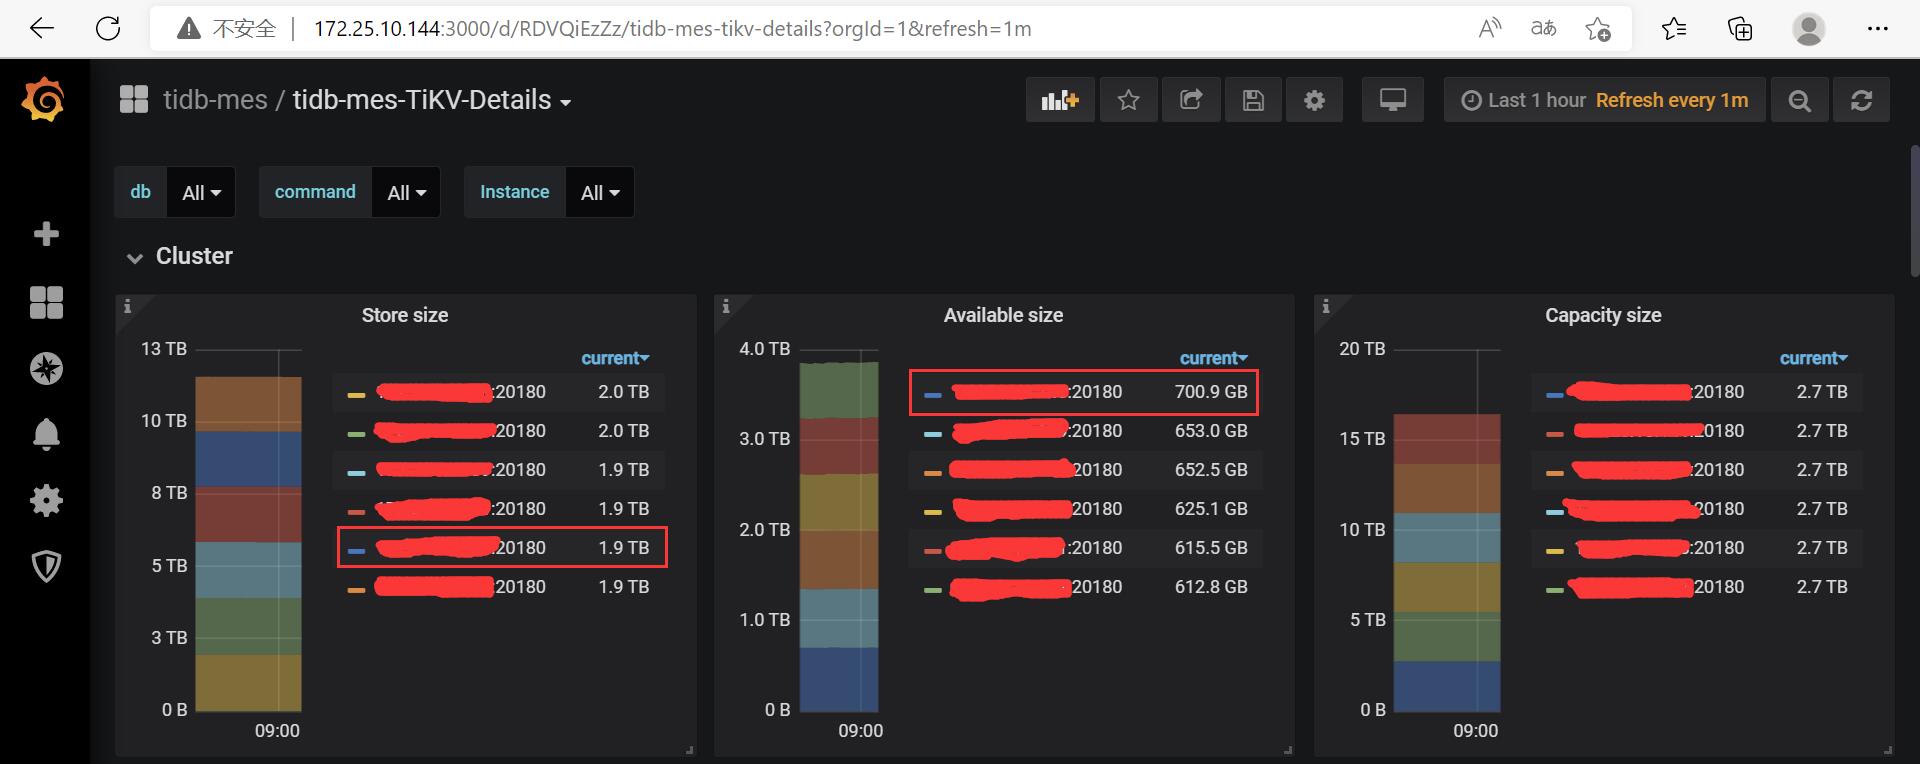Click the not secure site warning
This screenshot has width=1920, height=764.
click(225, 28)
